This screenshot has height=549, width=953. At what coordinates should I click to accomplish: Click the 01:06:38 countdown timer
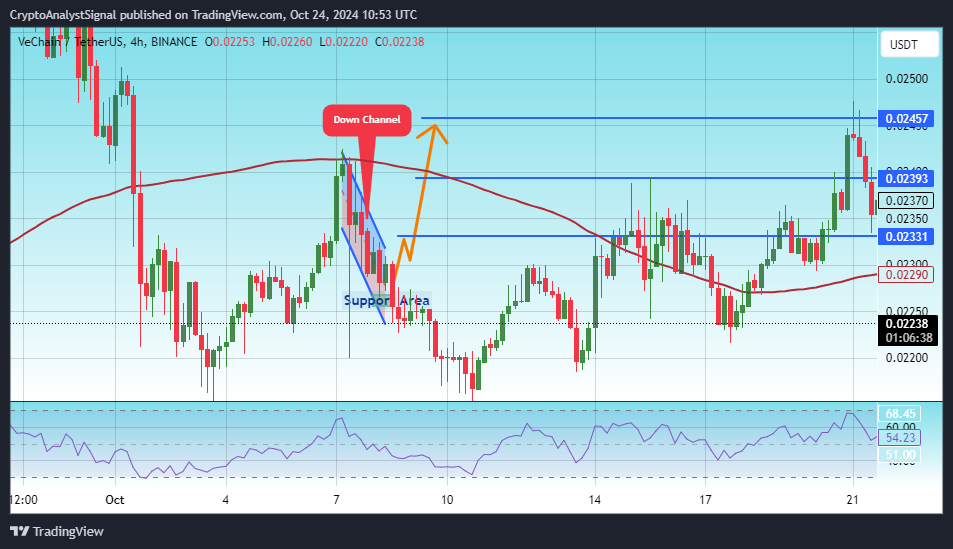[909, 338]
